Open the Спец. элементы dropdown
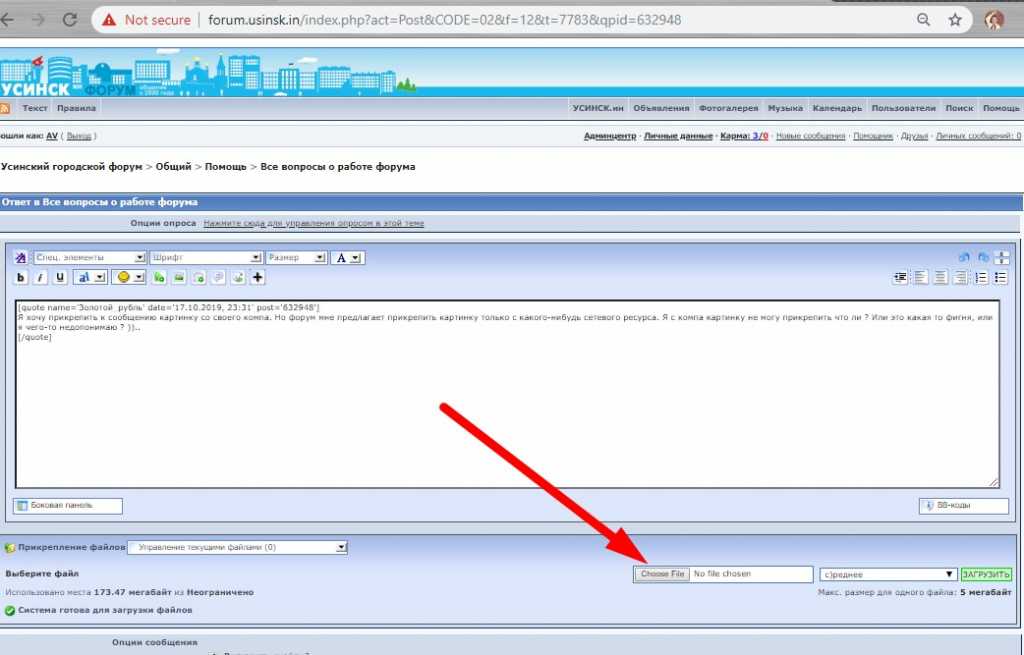 point(90,257)
